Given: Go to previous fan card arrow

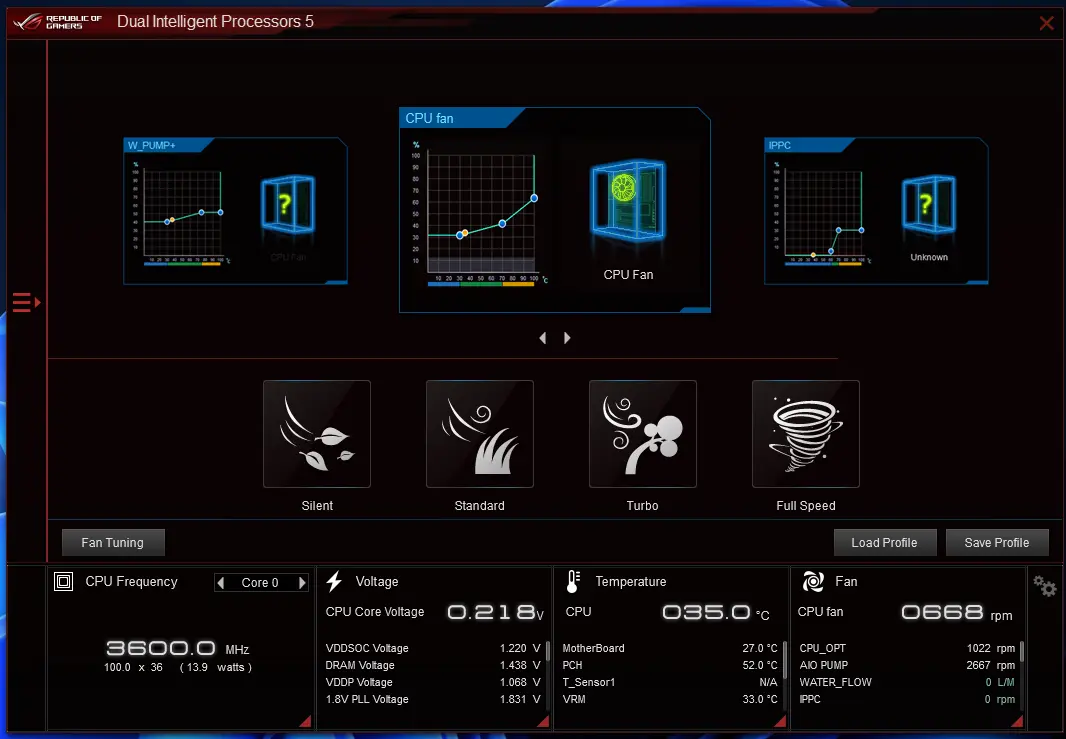Looking at the screenshot, I should (543, 338).
